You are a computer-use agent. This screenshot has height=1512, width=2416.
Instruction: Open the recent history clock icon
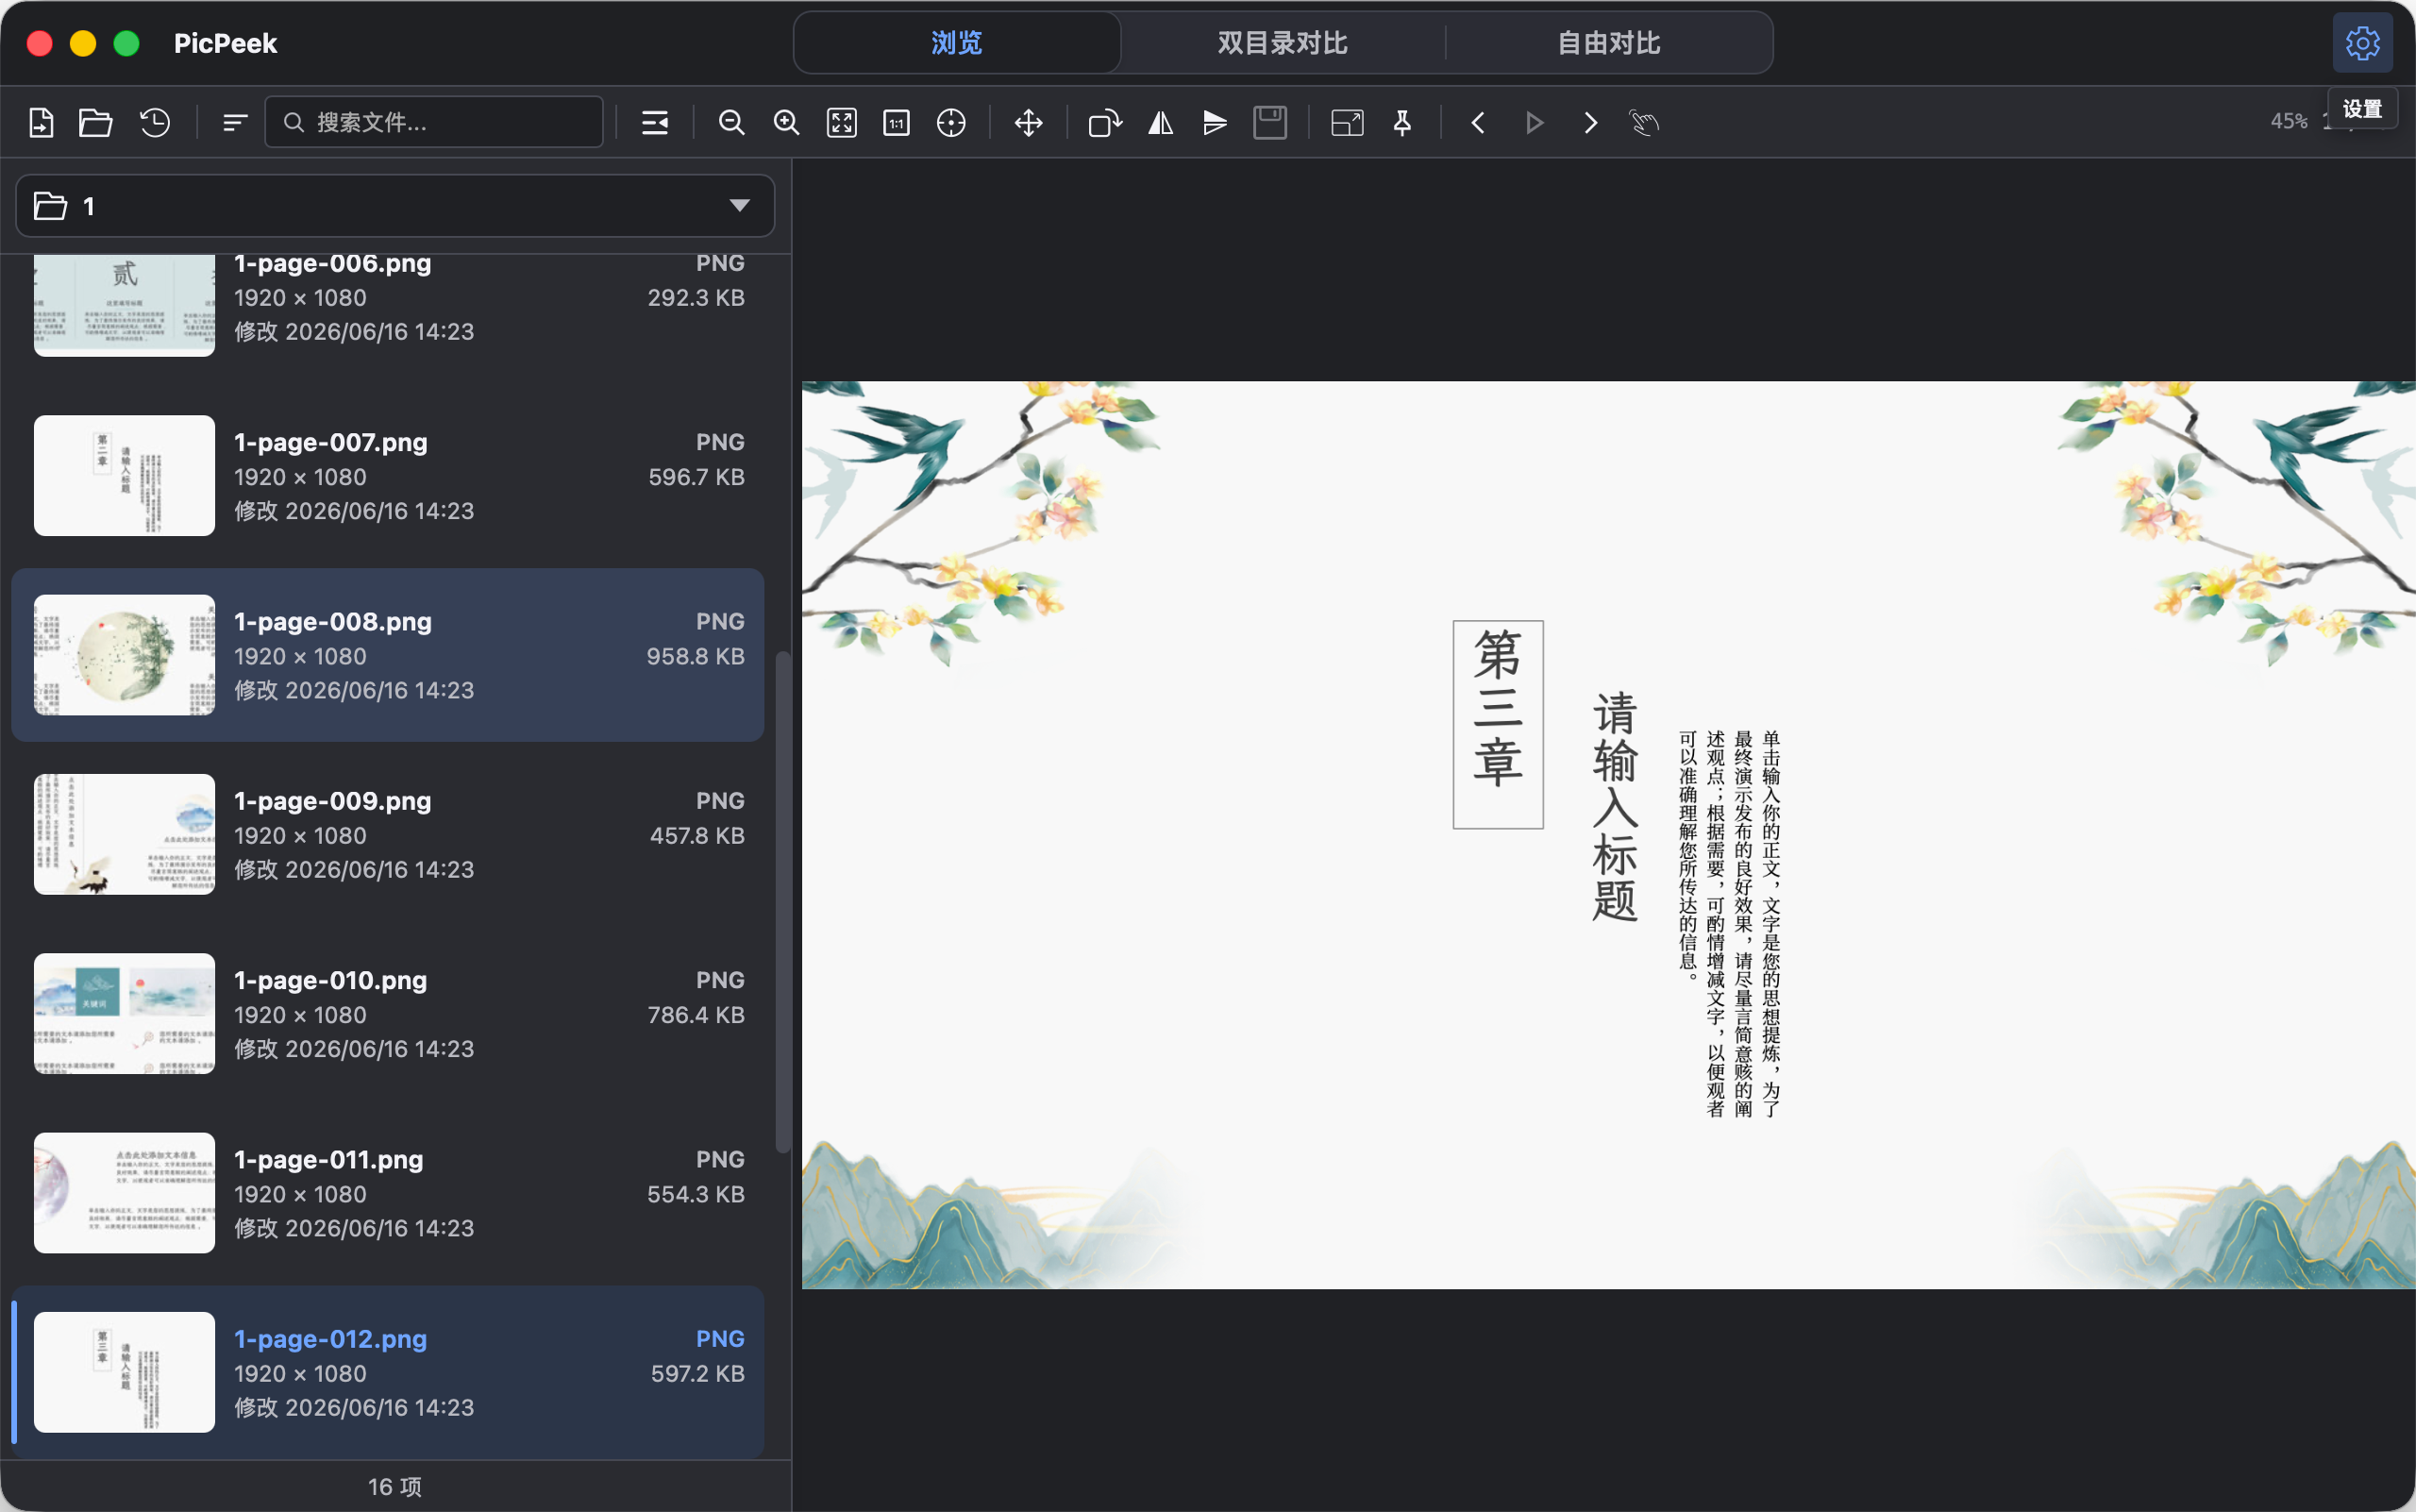click(155, 123)
